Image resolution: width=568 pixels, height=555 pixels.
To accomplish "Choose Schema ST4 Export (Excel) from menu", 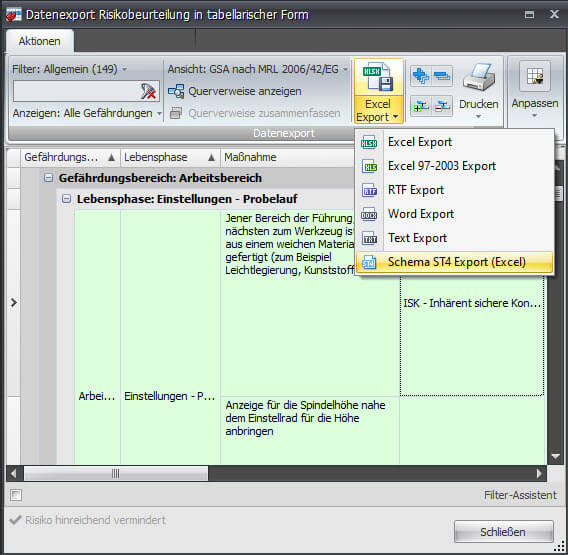I will (454, 262).
